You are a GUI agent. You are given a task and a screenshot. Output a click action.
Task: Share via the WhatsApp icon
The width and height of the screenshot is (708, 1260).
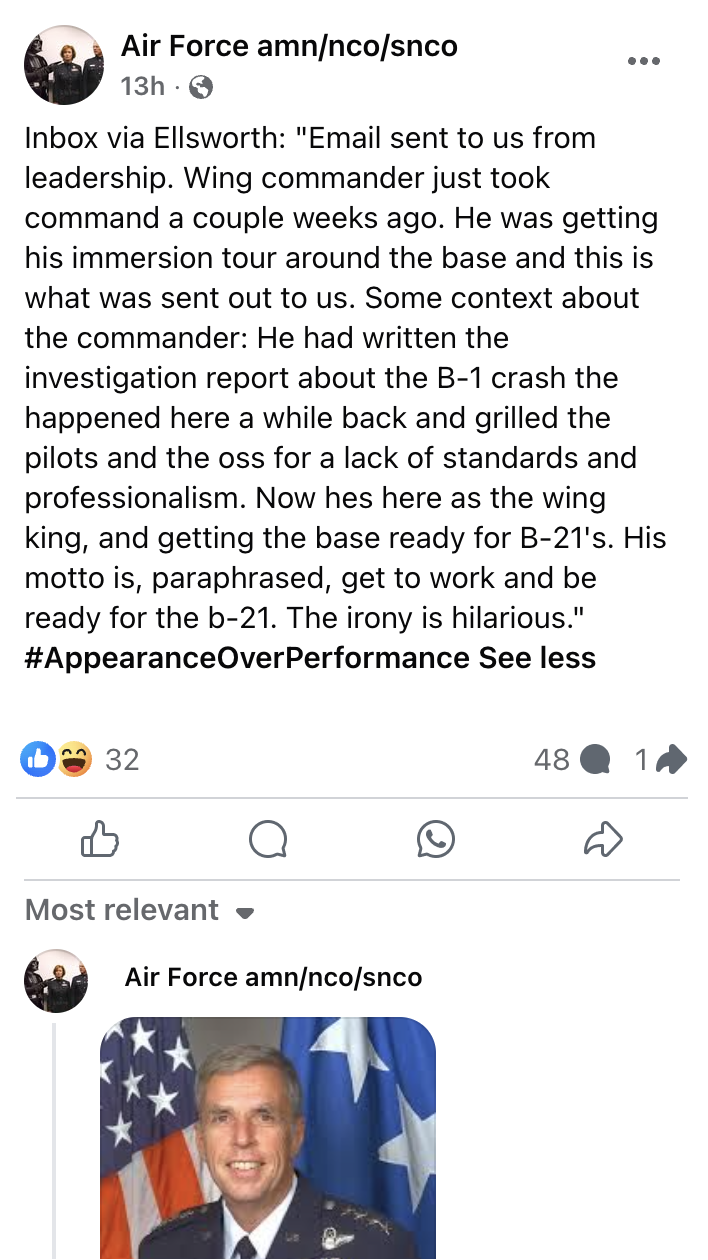tap(436, 840)
